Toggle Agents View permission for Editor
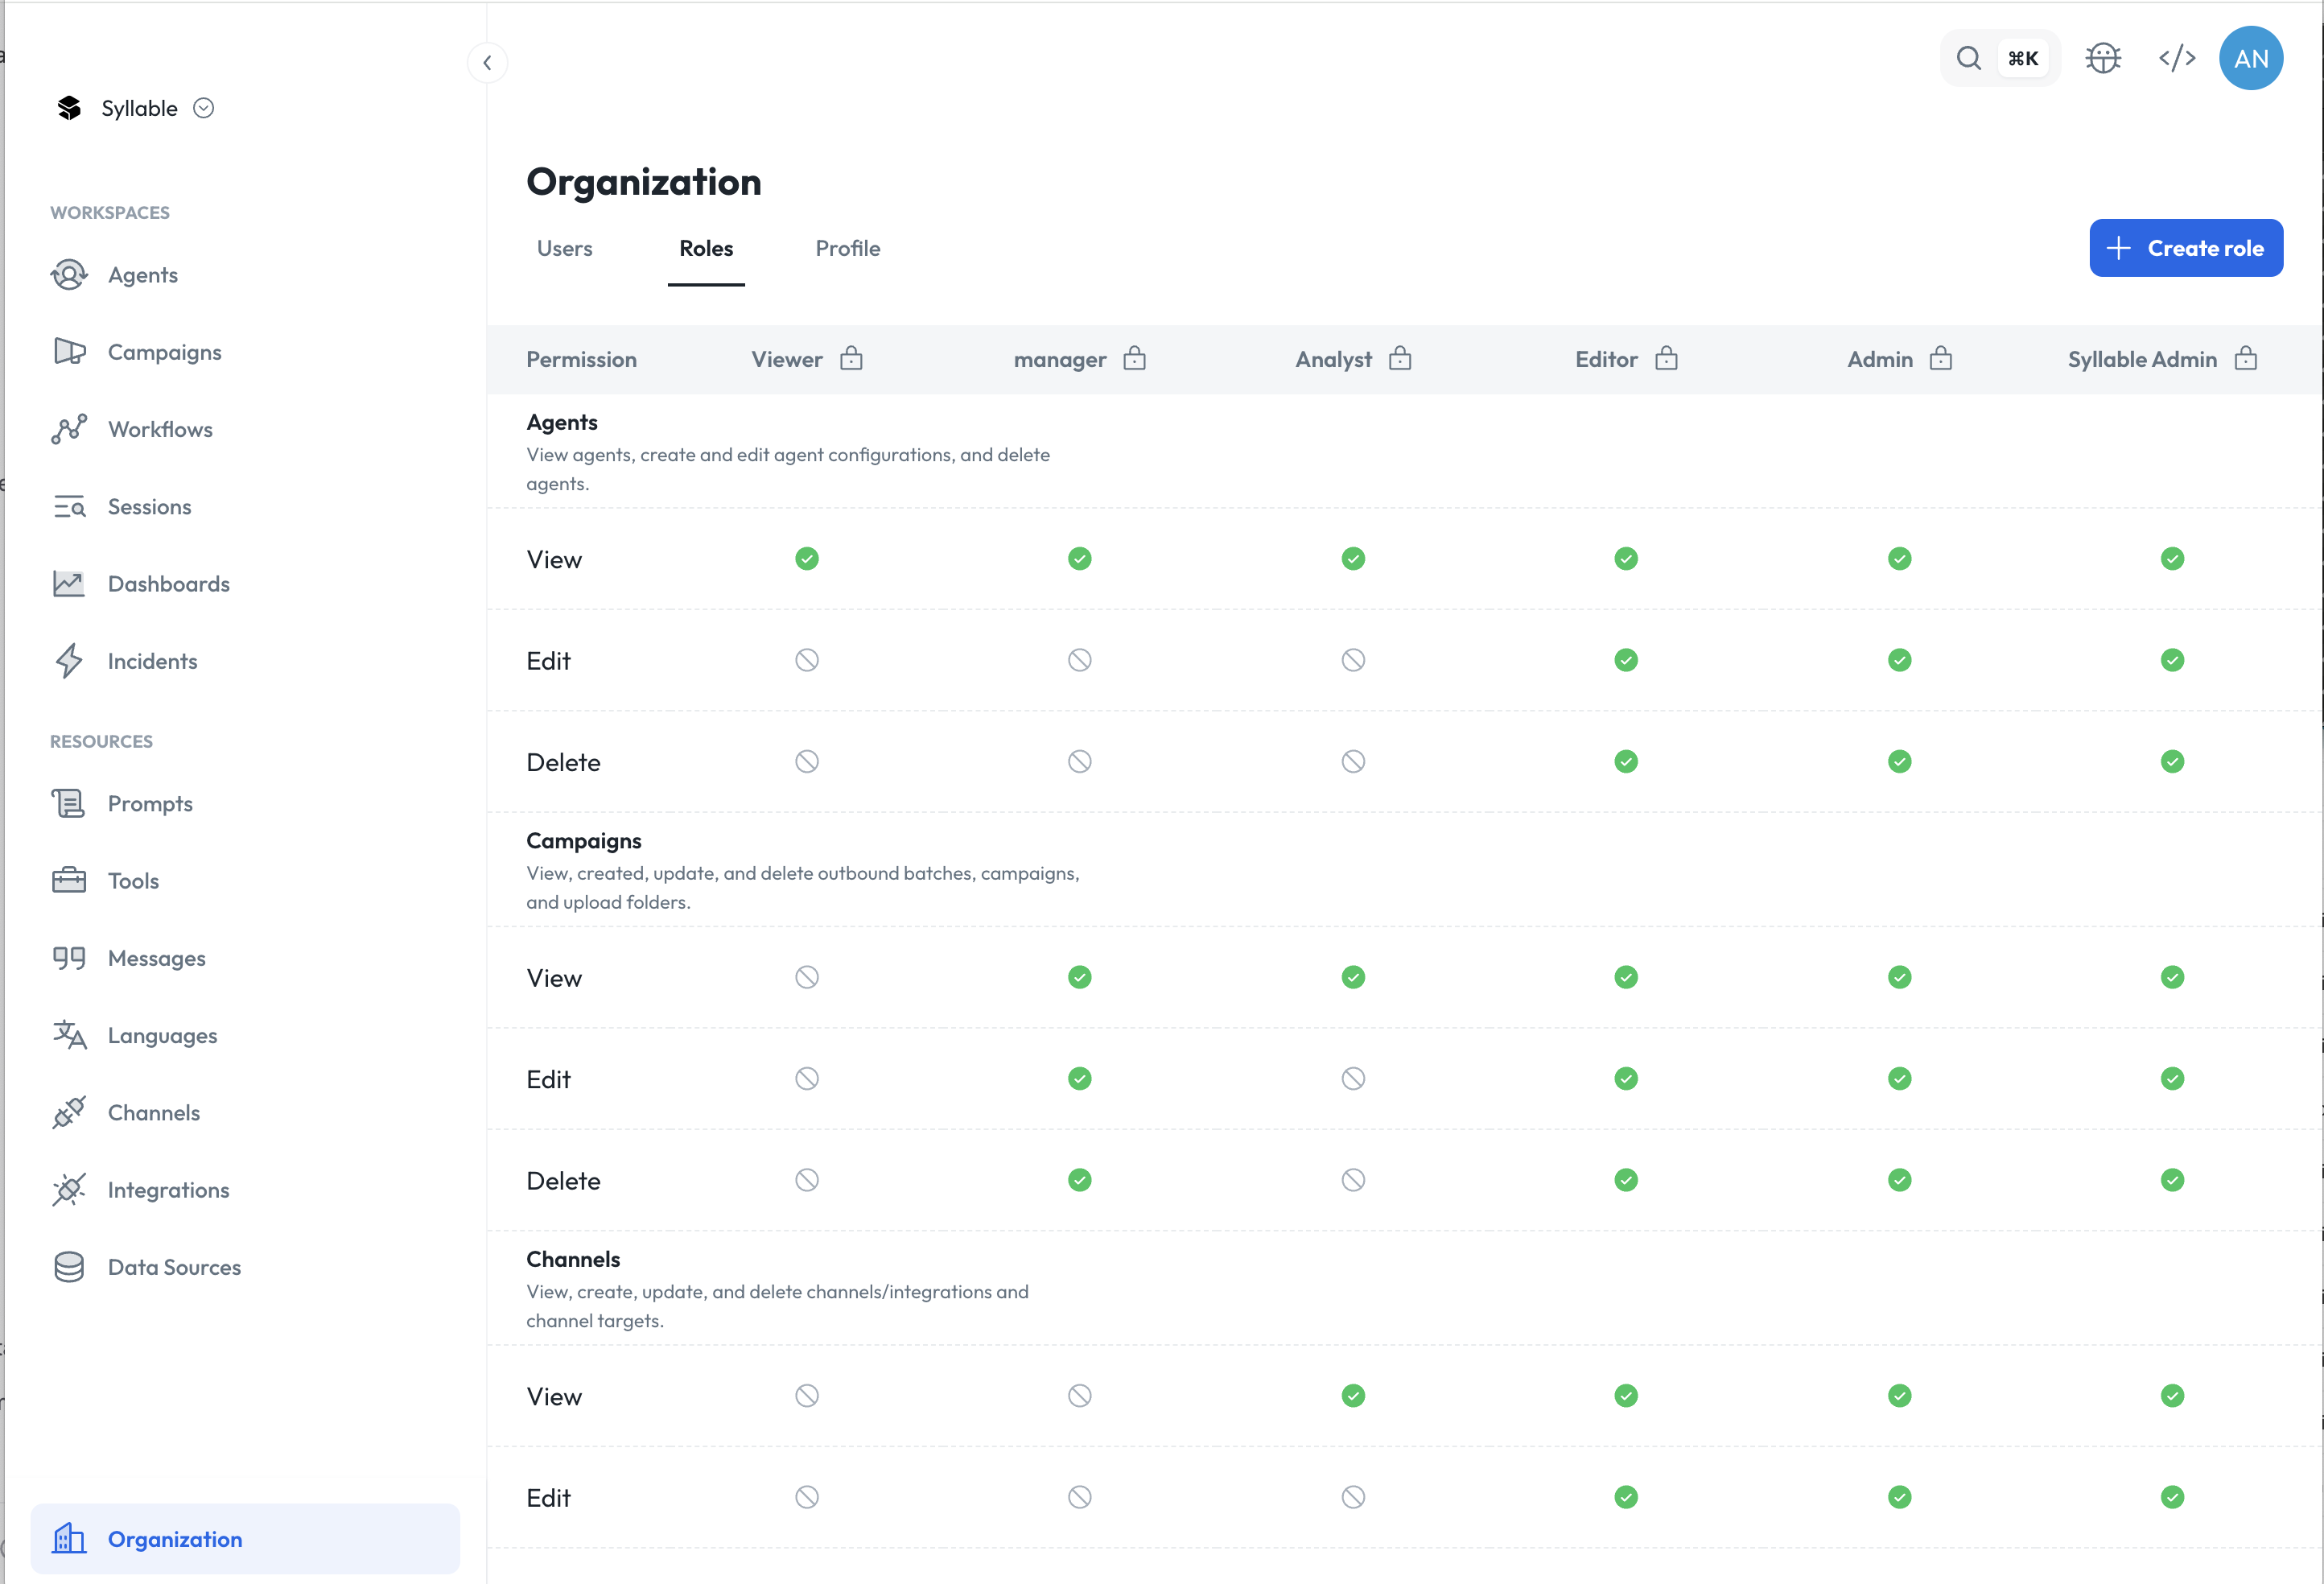 [1626, 559]
